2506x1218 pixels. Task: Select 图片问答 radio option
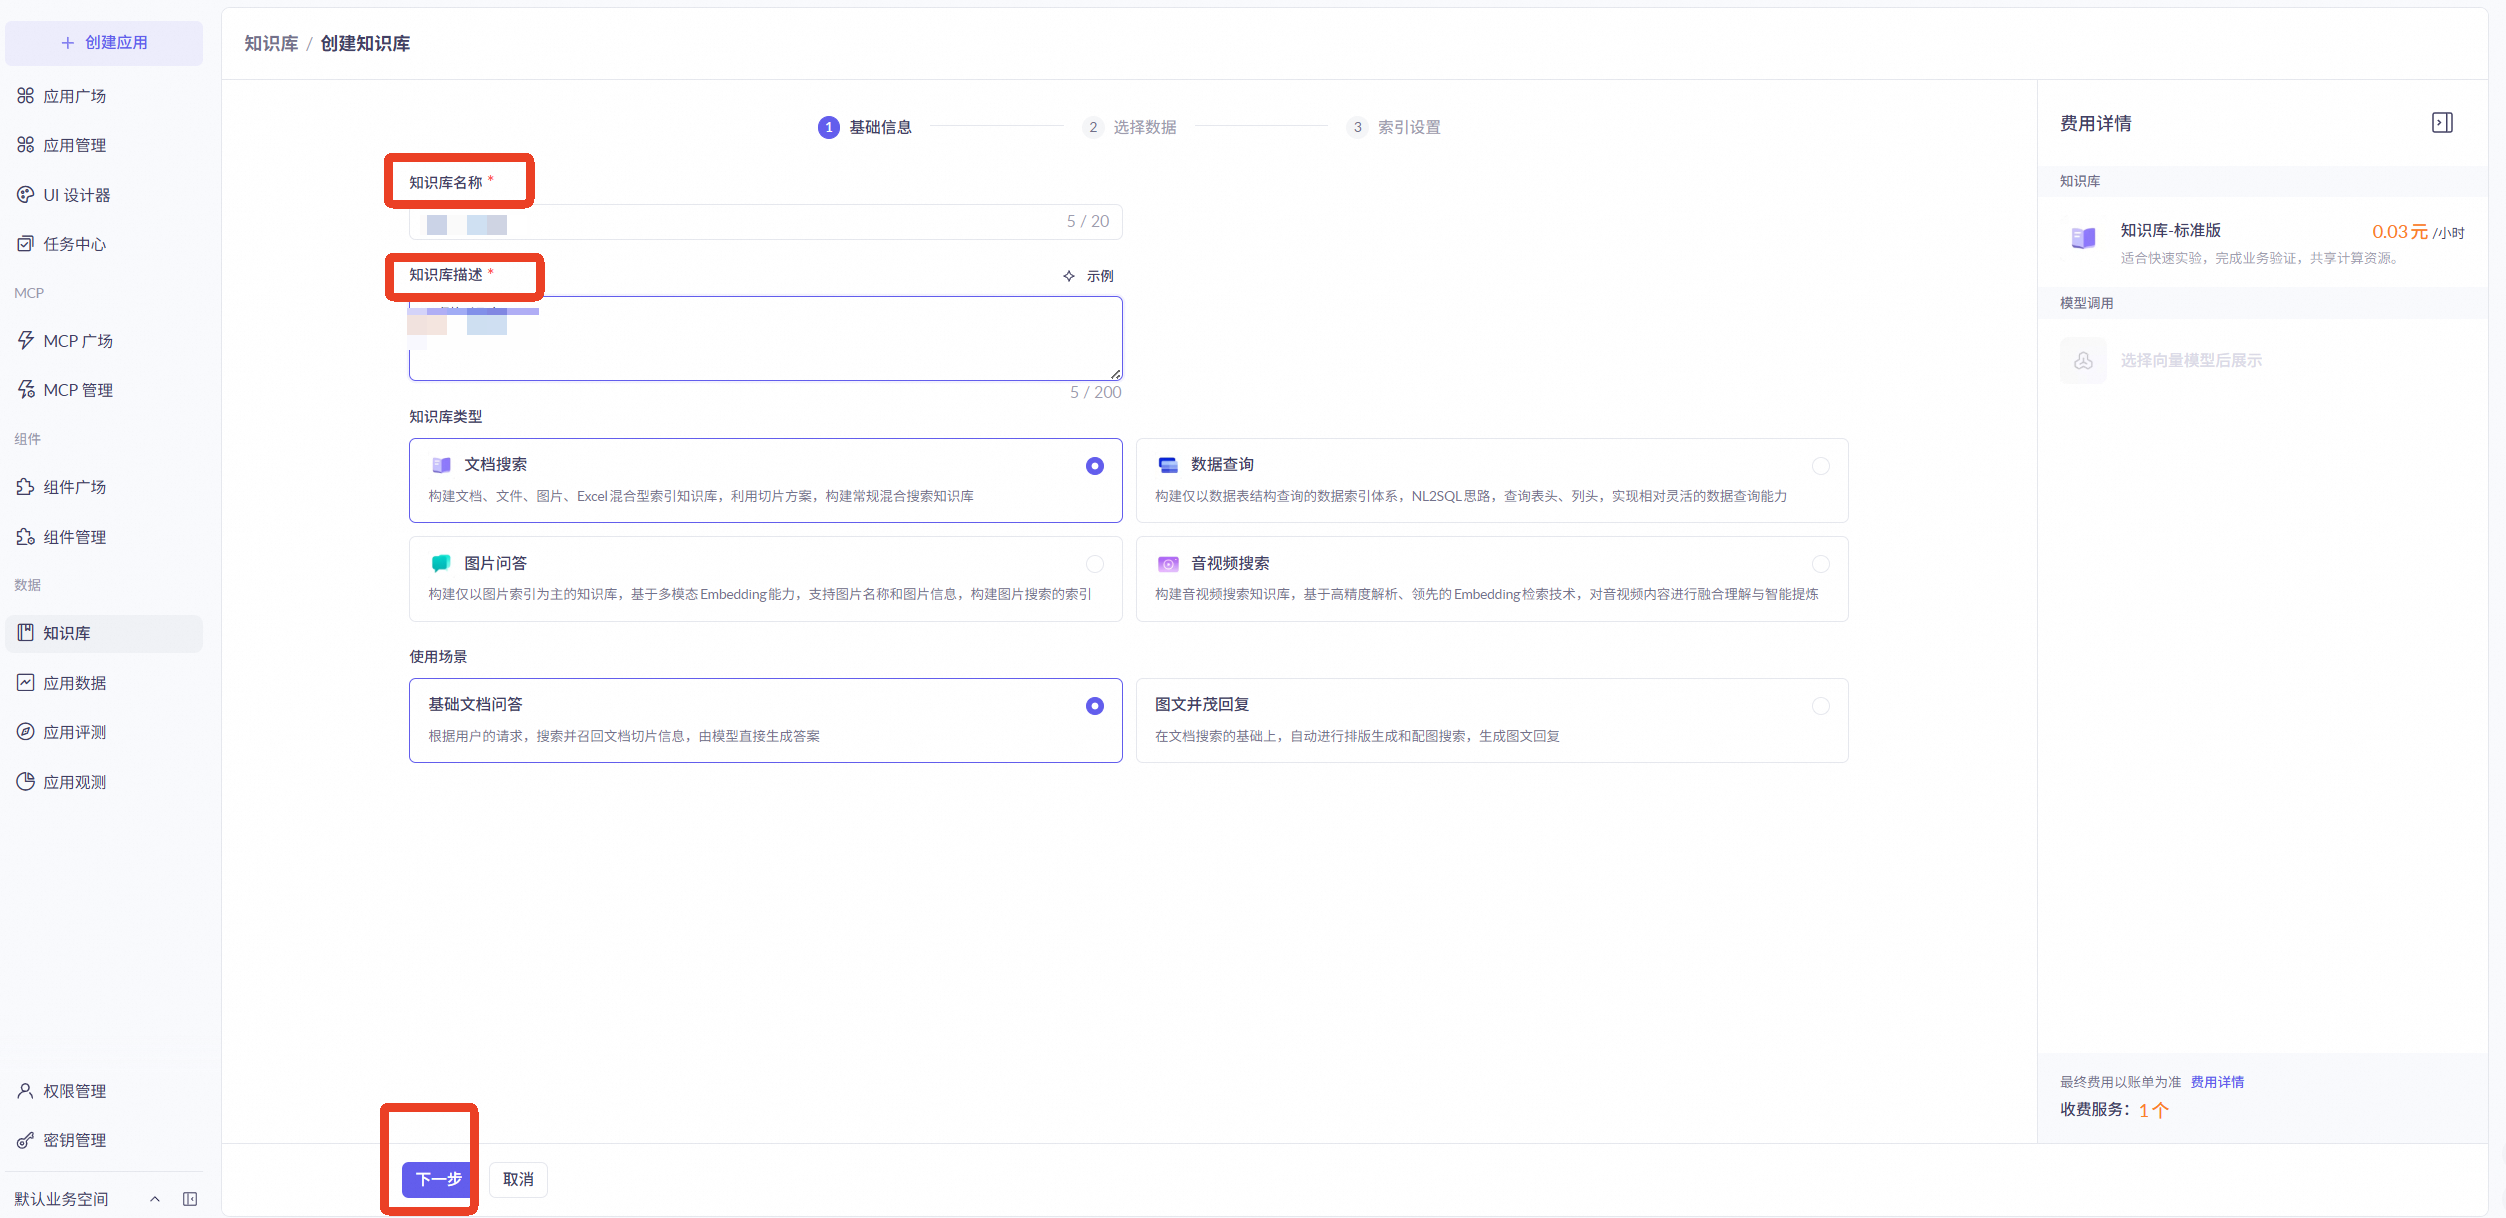[1095, 564]
